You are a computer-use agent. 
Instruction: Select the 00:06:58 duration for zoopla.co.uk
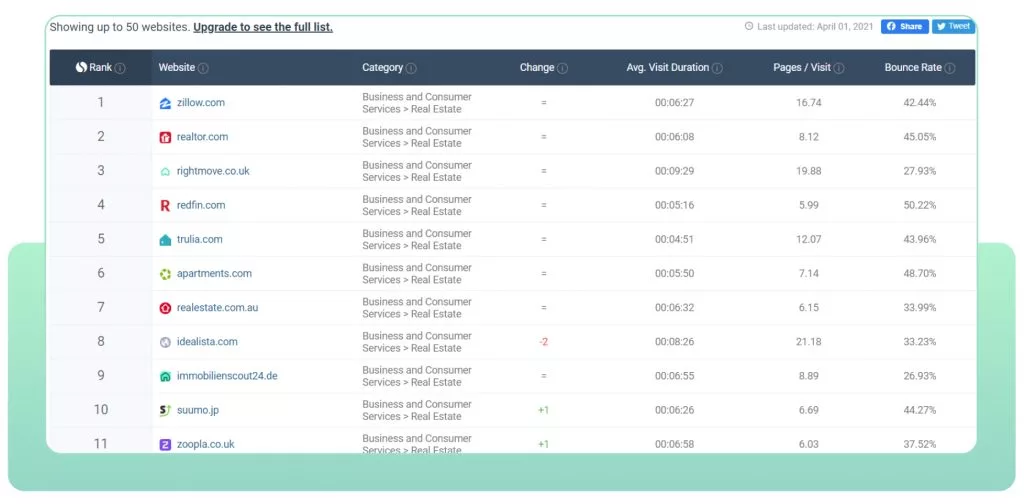(675, 444)
